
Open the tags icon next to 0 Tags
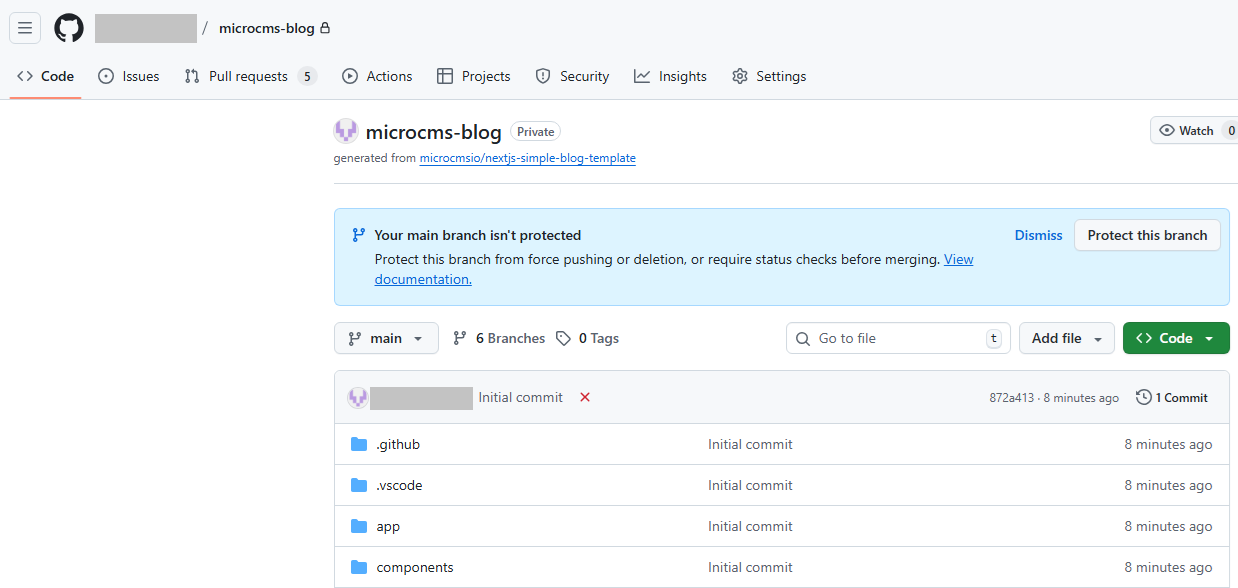tap(564, 338)
